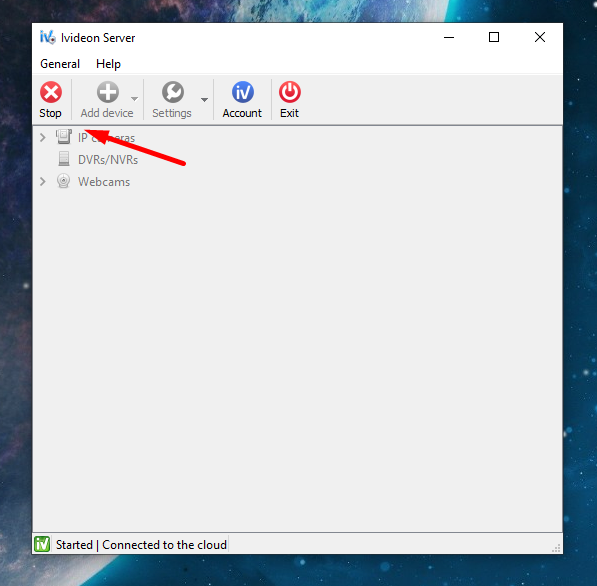Click the red Exit power icon
Viewport: 597px width, 586px height.
[x=290, y=92]
